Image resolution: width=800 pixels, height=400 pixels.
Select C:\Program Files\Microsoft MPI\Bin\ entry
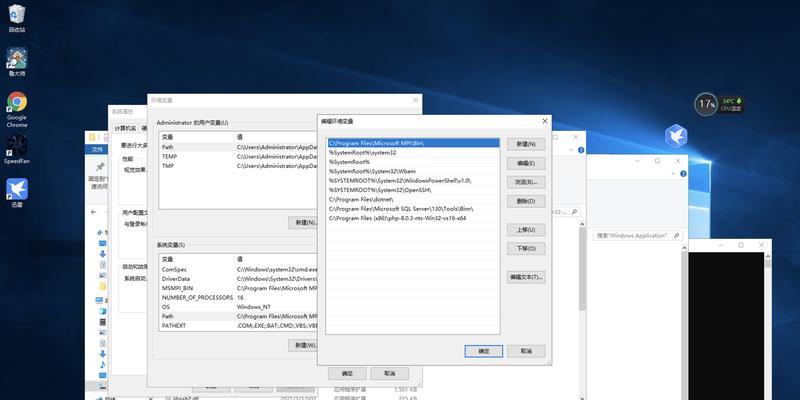click(x=413, y=143)
